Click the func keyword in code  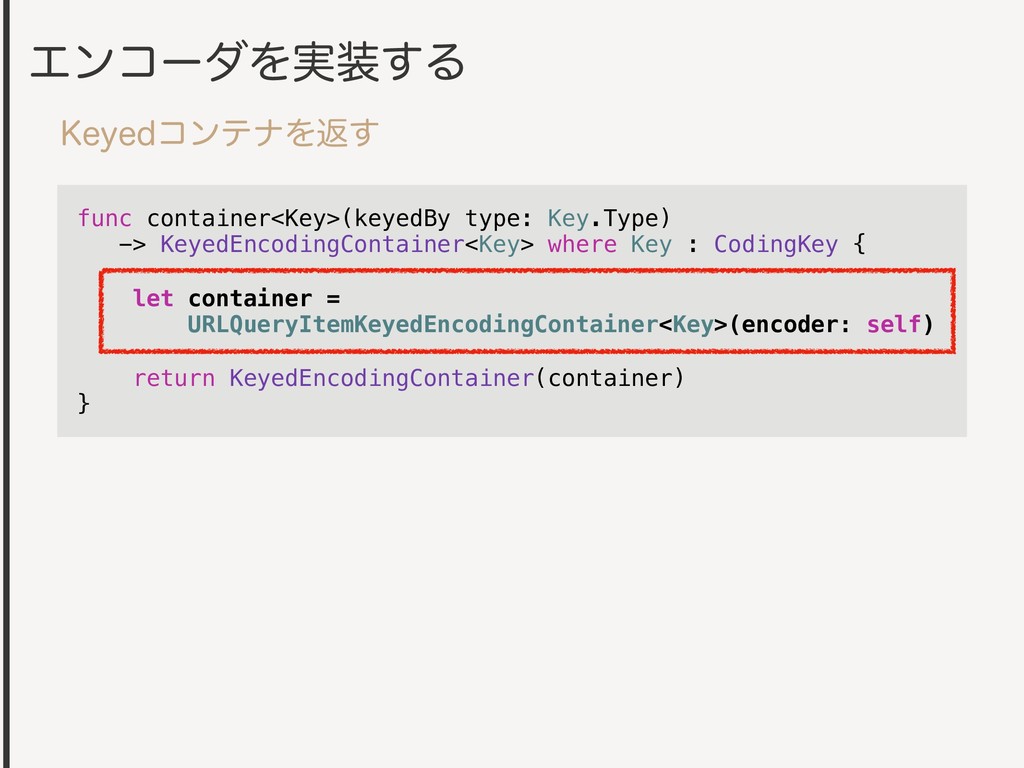104,218
